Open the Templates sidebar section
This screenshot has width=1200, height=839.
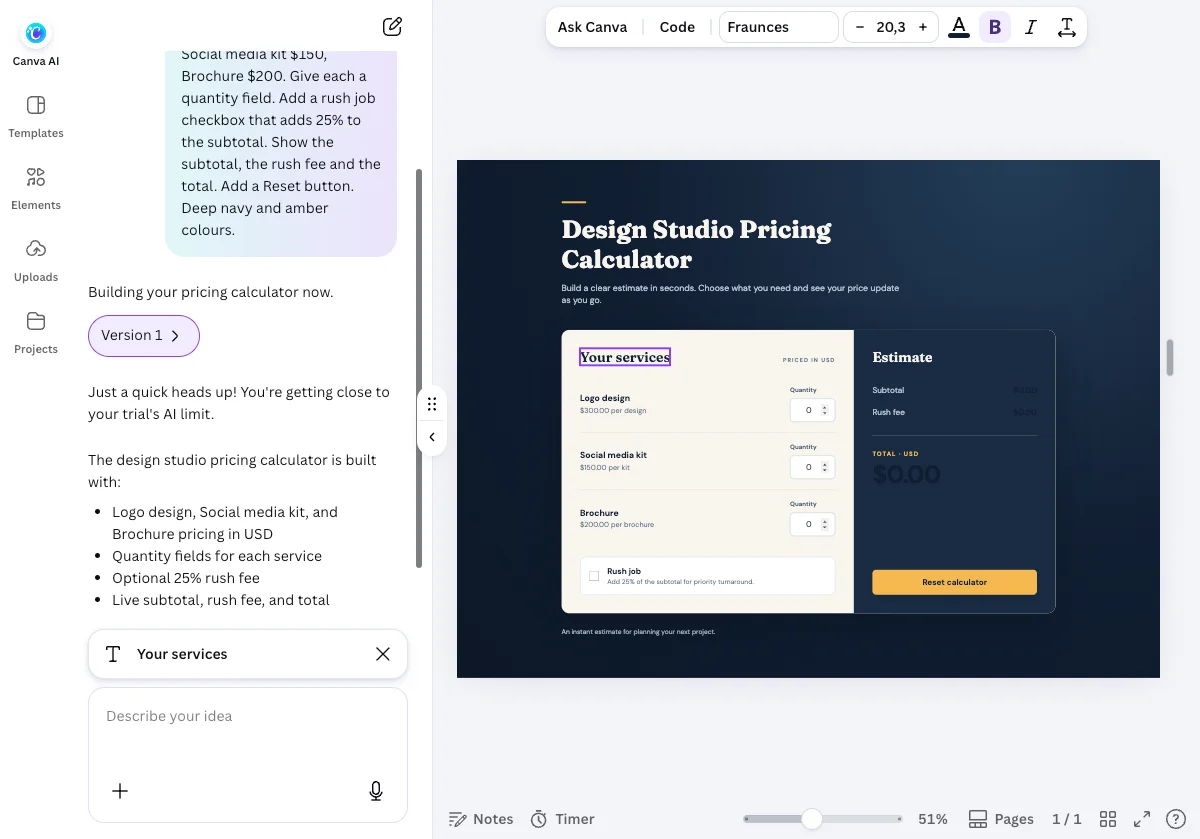click(x=36, y=116)
